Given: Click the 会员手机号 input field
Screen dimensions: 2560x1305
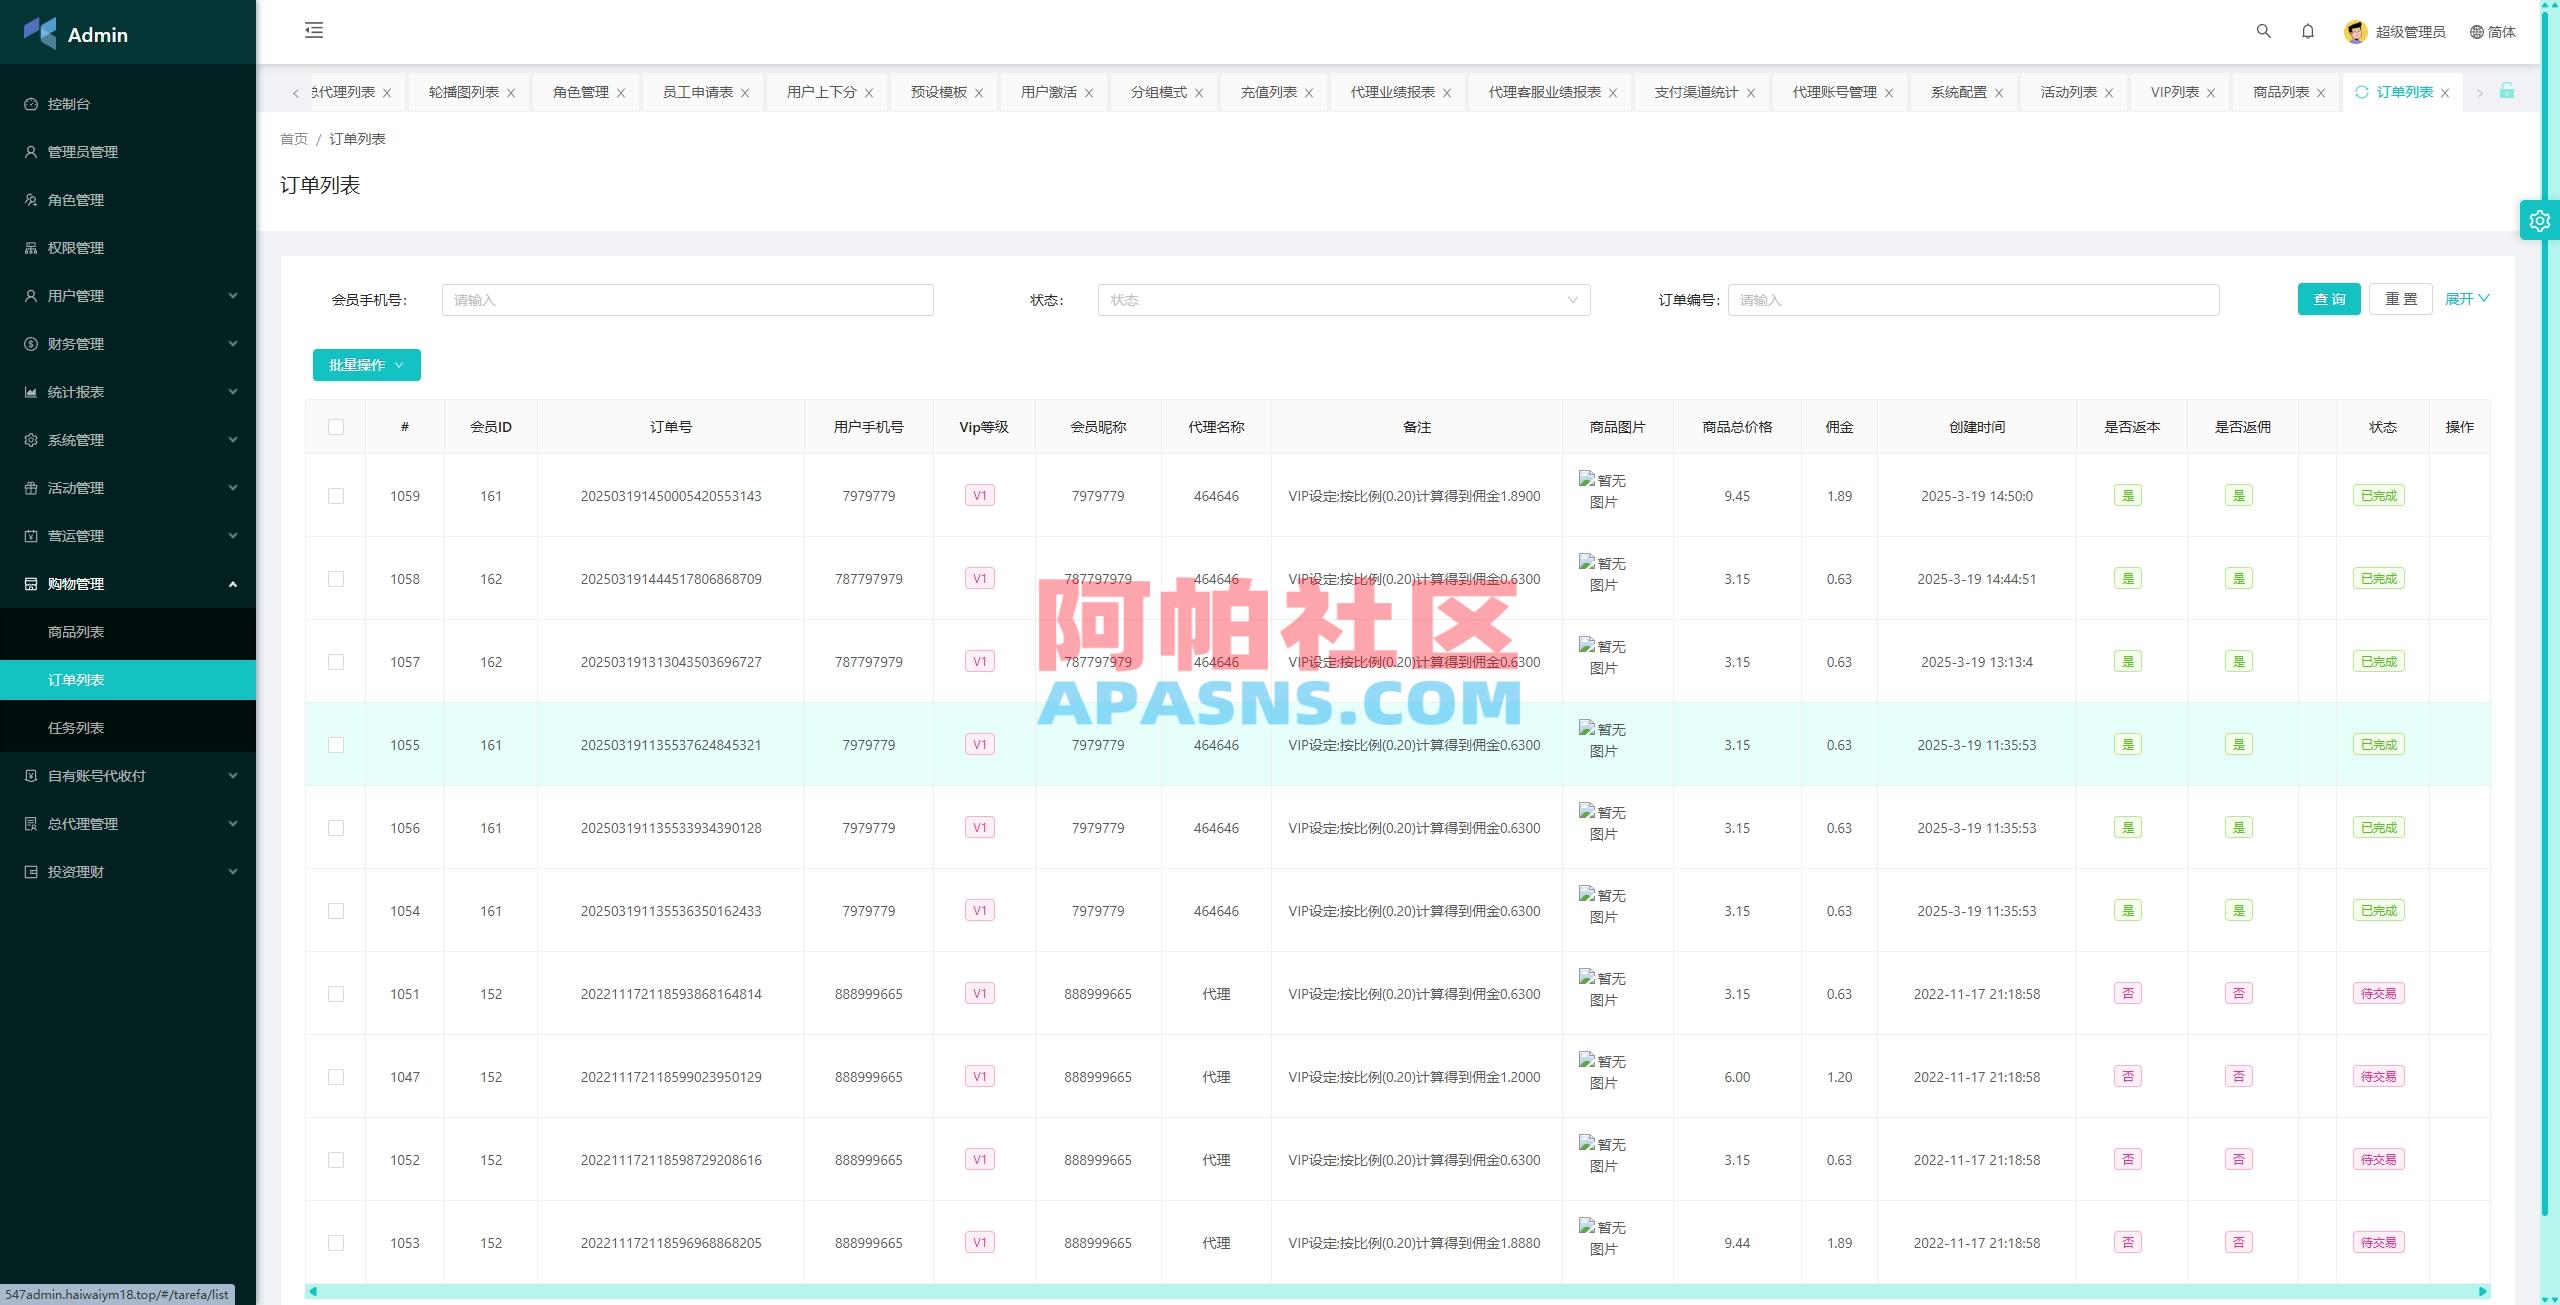Looking at the screenshot, I should (x=687, y=299).
